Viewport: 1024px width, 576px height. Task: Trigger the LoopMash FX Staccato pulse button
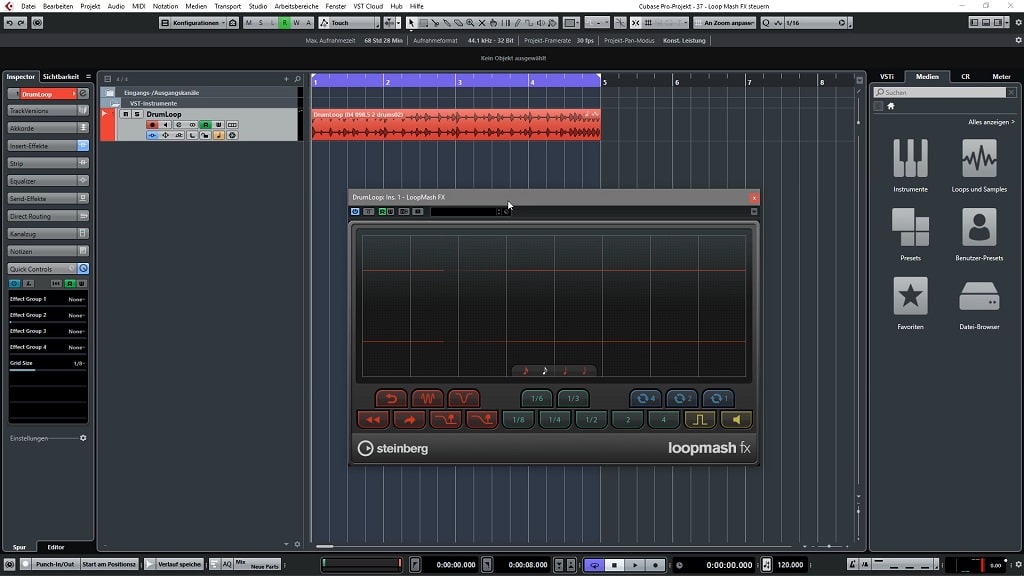(x=699, y=420)
